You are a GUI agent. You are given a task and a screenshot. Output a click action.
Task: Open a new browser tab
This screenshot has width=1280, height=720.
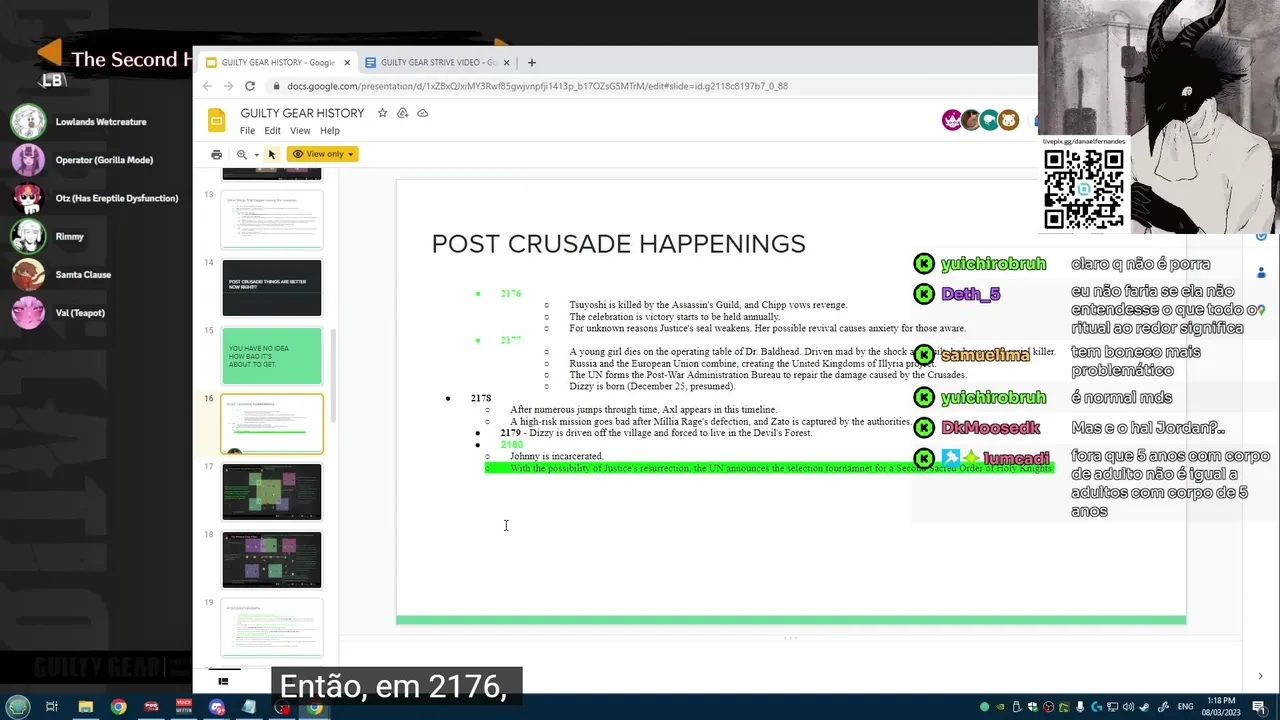[x=531, y=62]
